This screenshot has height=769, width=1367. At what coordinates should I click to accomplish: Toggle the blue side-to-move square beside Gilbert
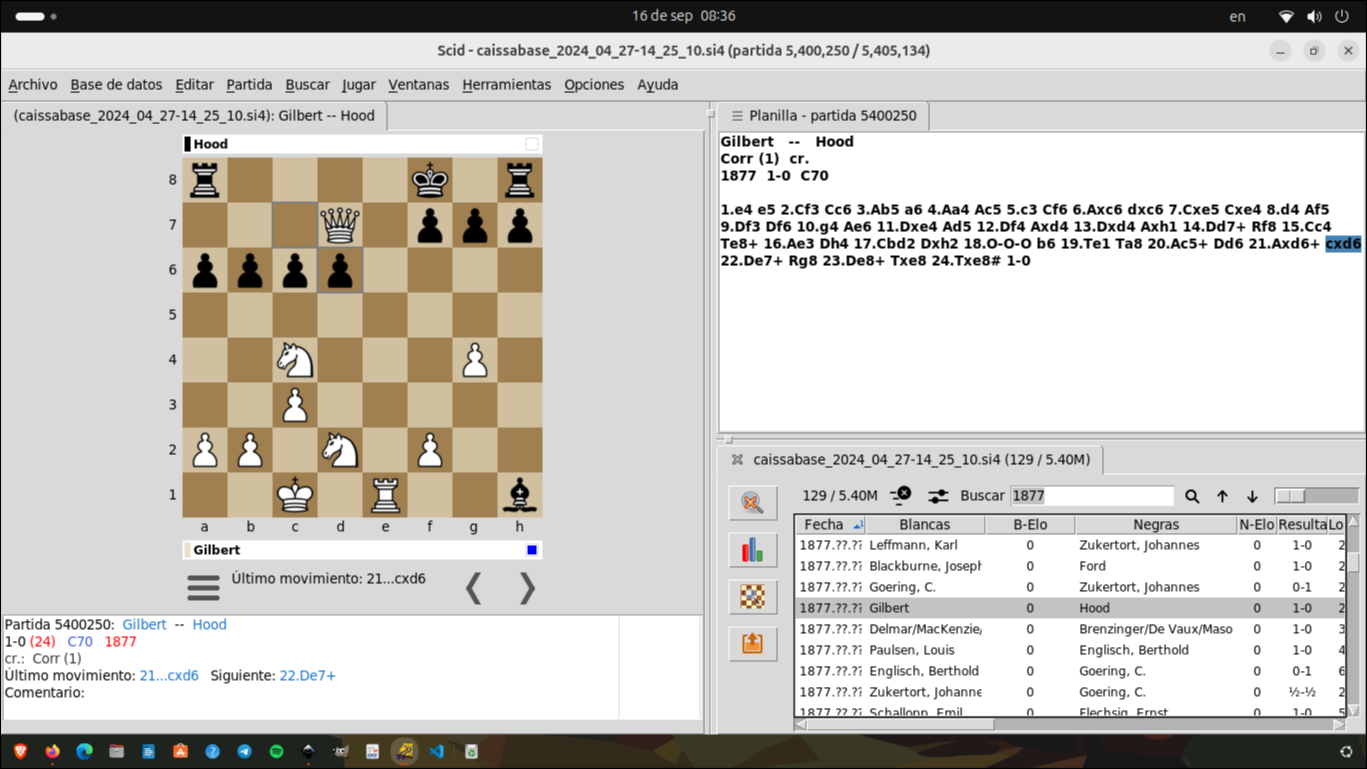tap(532, 550)
